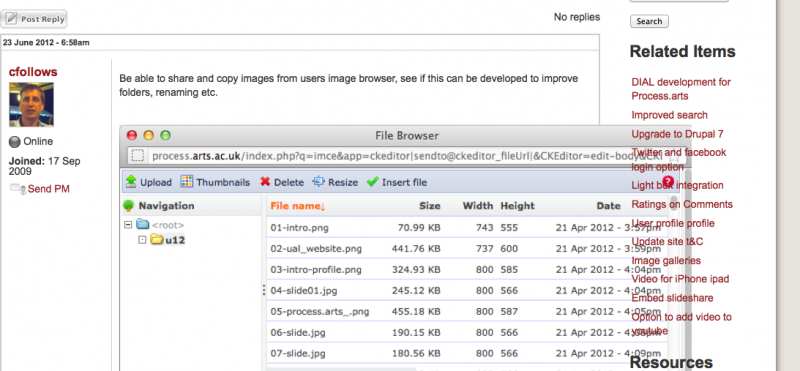800x371 pixels.
Task: Open Embed slideshare link
Action: [x=672, y=298]
